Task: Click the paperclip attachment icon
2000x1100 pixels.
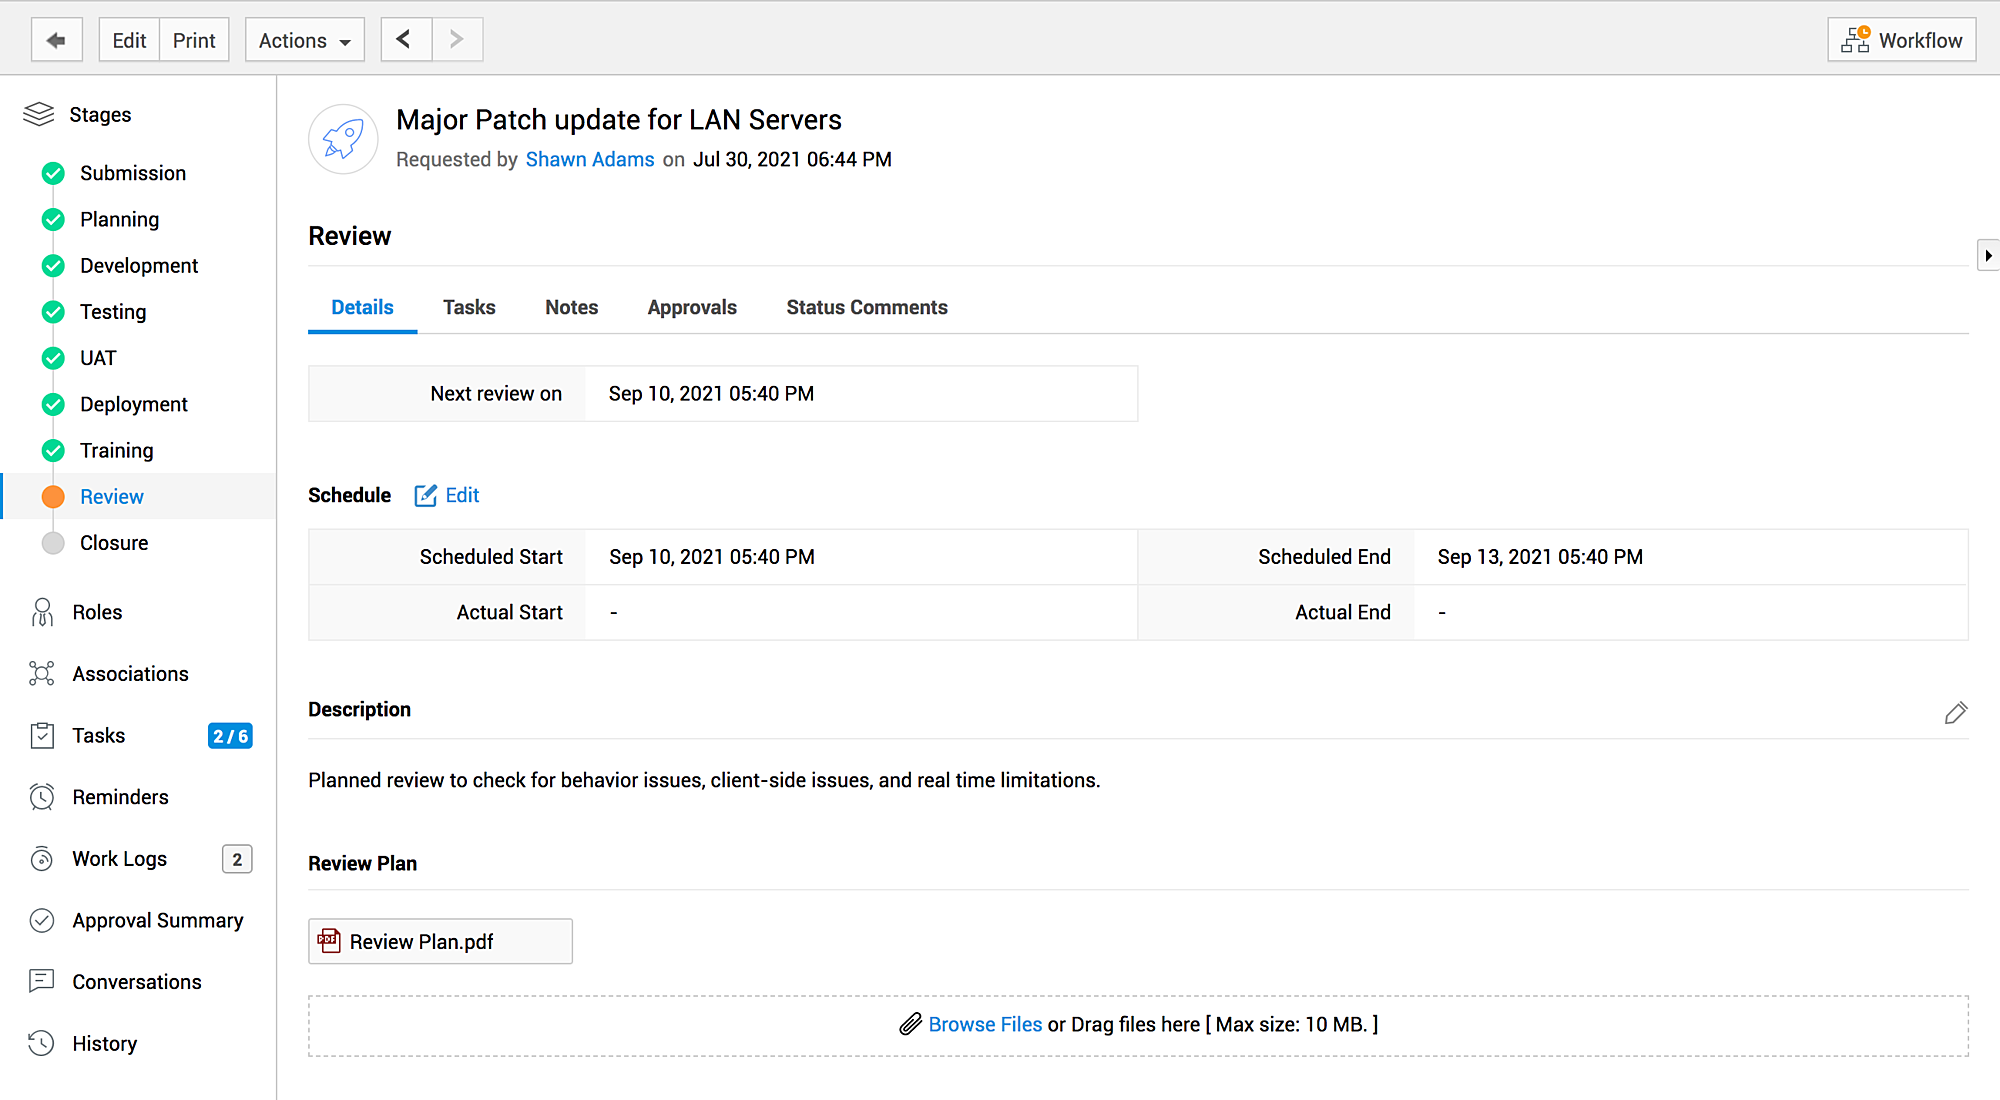Action: (x=910, y=1024)
